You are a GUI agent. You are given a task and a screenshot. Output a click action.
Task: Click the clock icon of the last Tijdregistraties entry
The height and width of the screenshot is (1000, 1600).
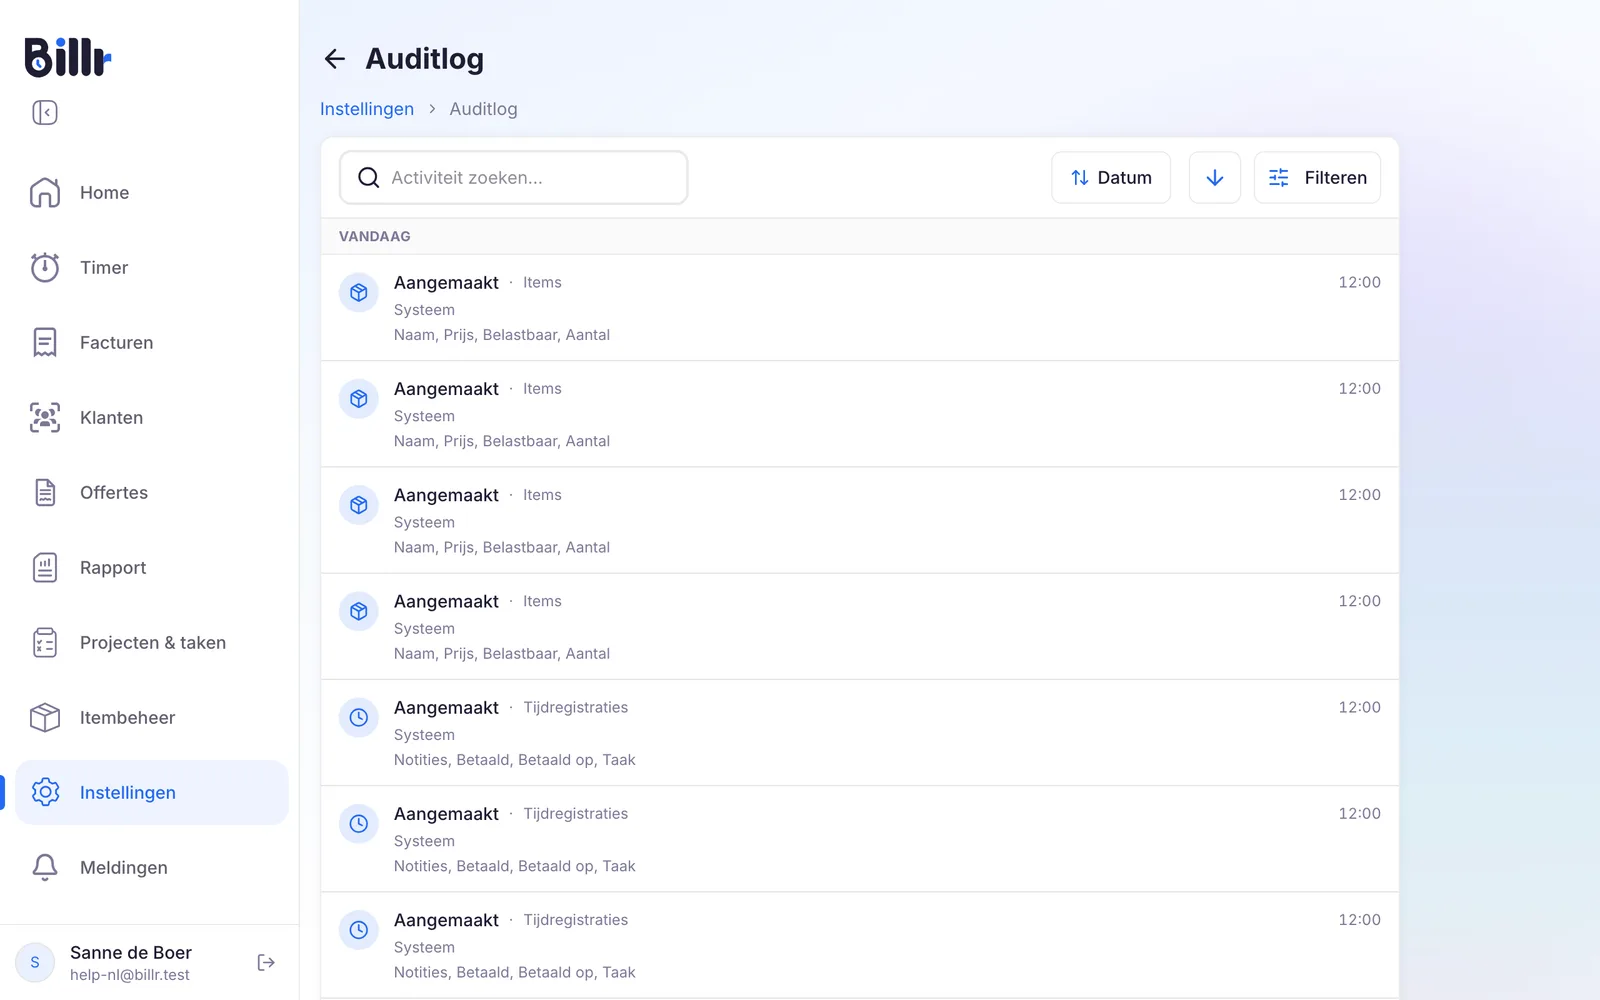pyautogui.click(x=359, y=930)
